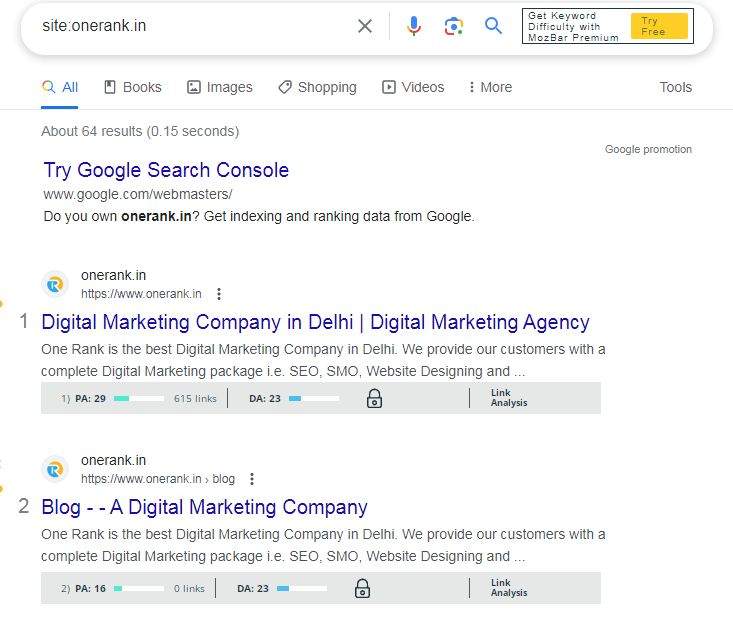The image size is (733, 641).
Task: Switch to the Images tab
Action: (x=220, y=87)
